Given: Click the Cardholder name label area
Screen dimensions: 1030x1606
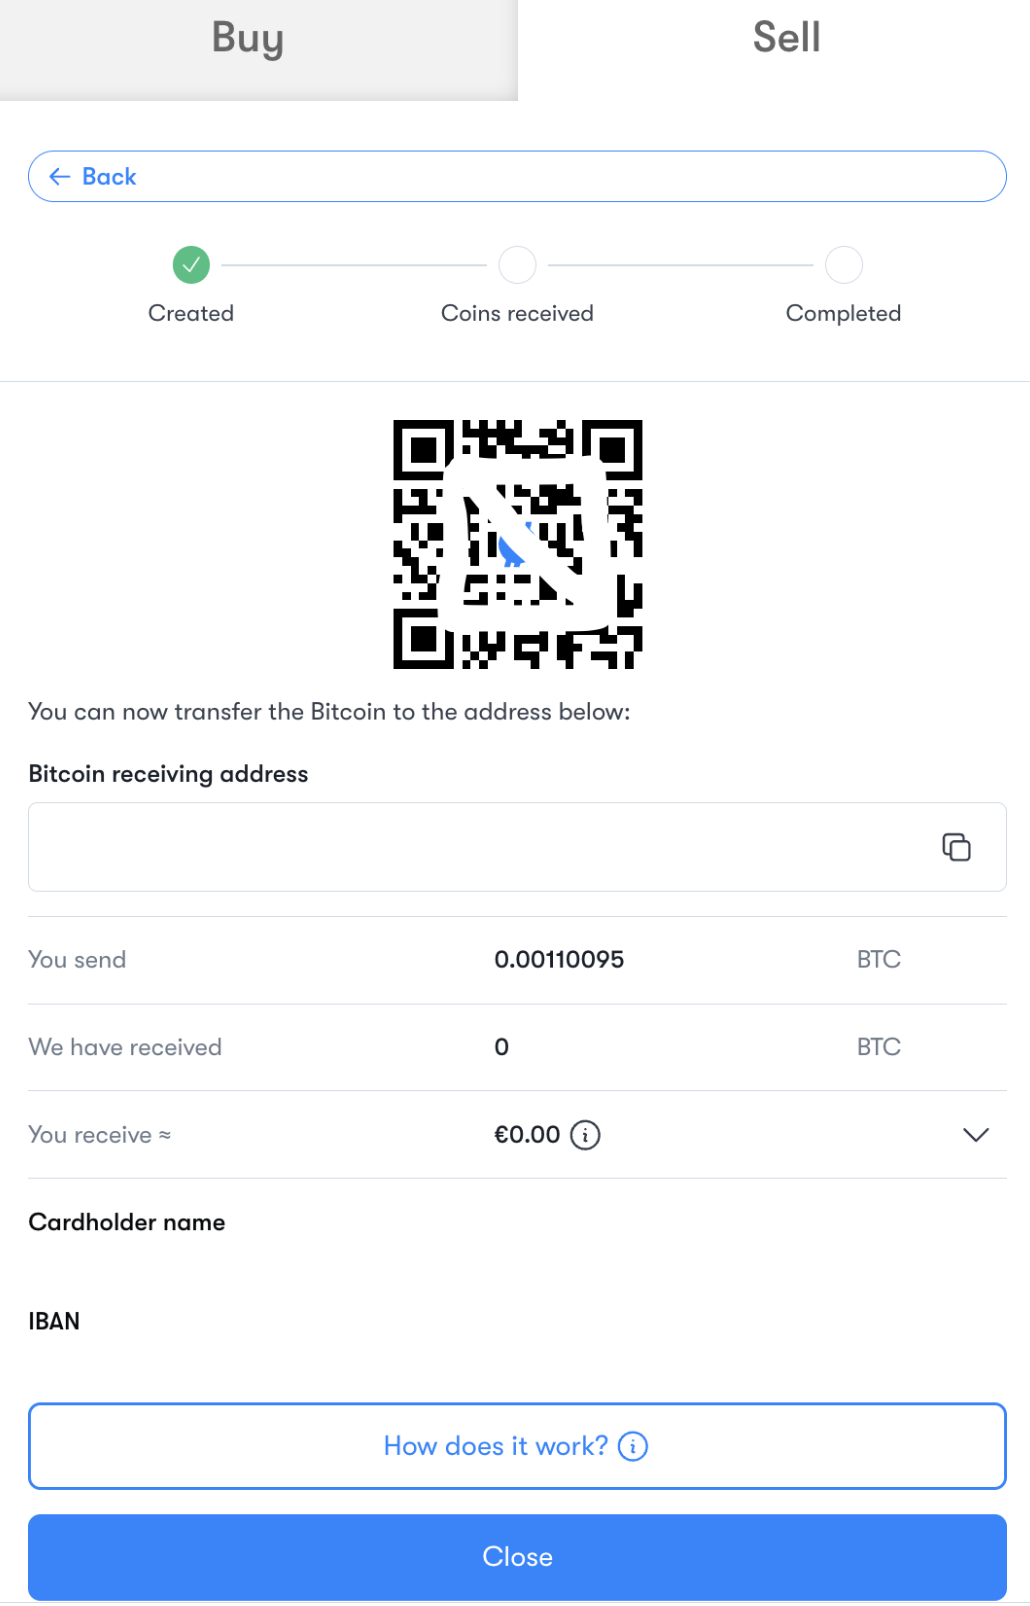Looking at the screenshot, I should coord(127,1222).
